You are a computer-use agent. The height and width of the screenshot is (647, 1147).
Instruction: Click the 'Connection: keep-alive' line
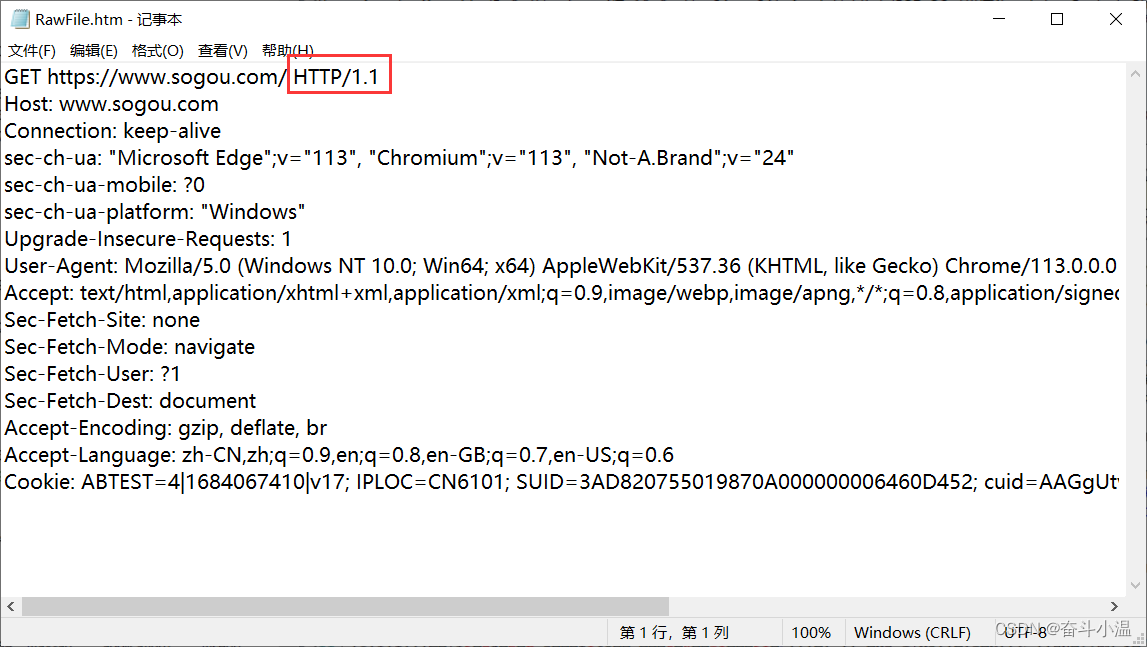113,131
